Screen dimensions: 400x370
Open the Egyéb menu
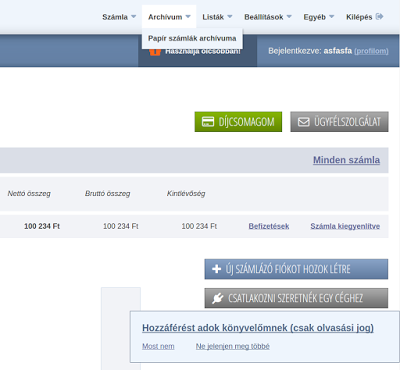(x=318, y=17)
